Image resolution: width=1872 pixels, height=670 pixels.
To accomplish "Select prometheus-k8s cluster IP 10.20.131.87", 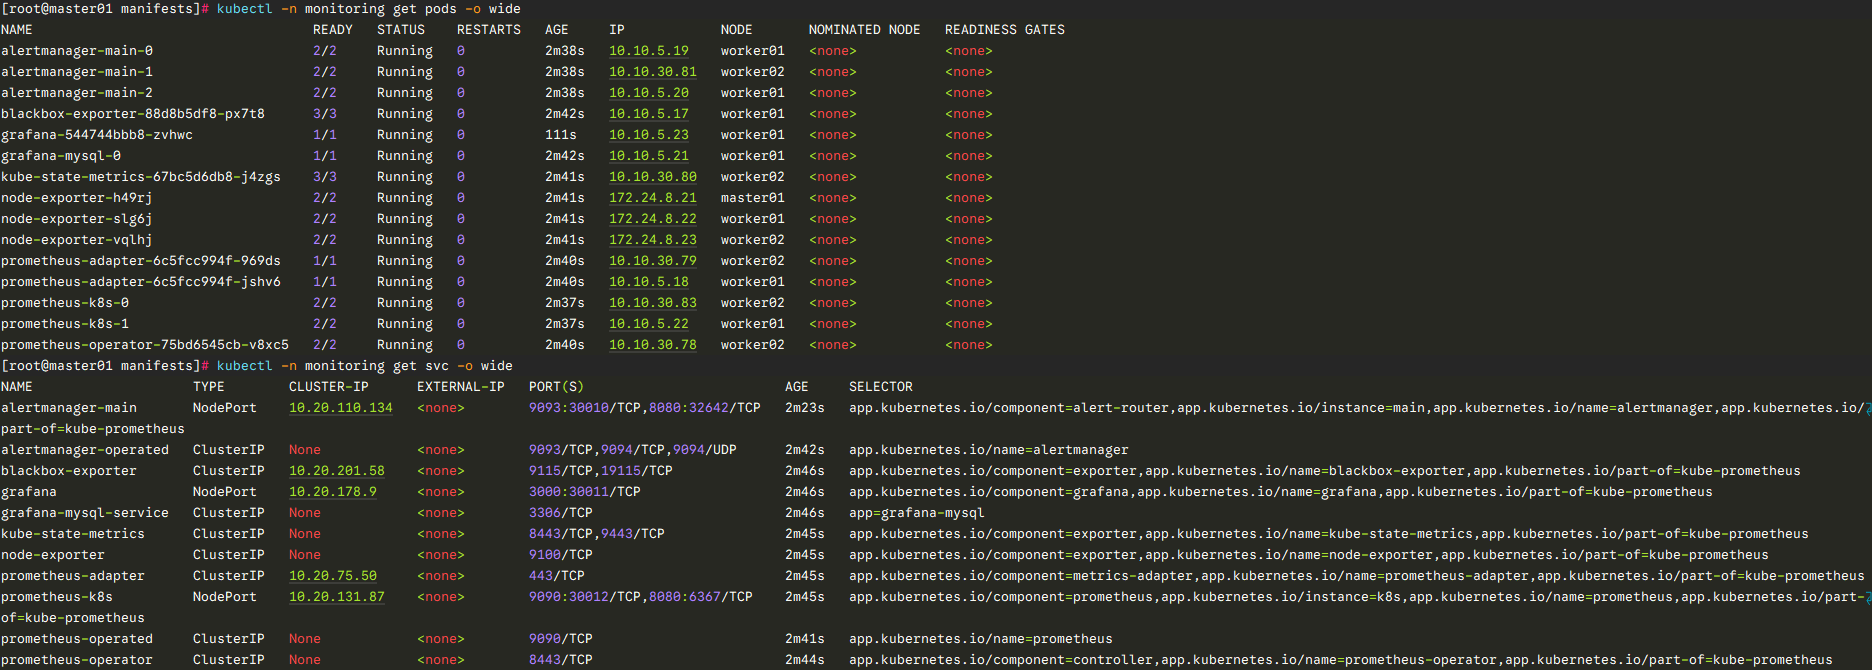I will pyautogui.click(x=336, y=597).
